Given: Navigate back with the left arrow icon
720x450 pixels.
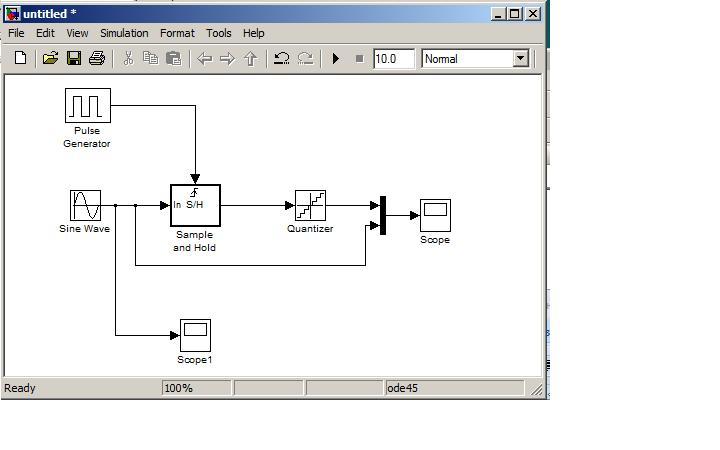Looking at the screenshot, I should coord(204,59).
